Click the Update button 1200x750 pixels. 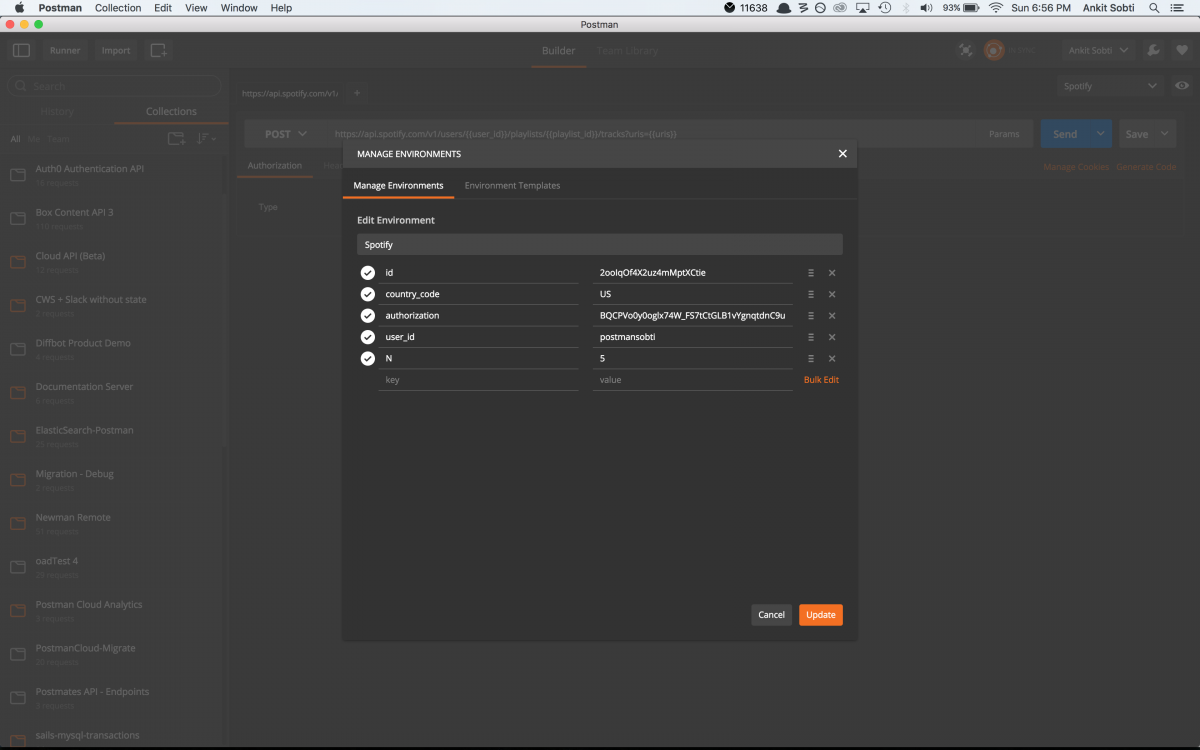point(821,615)
